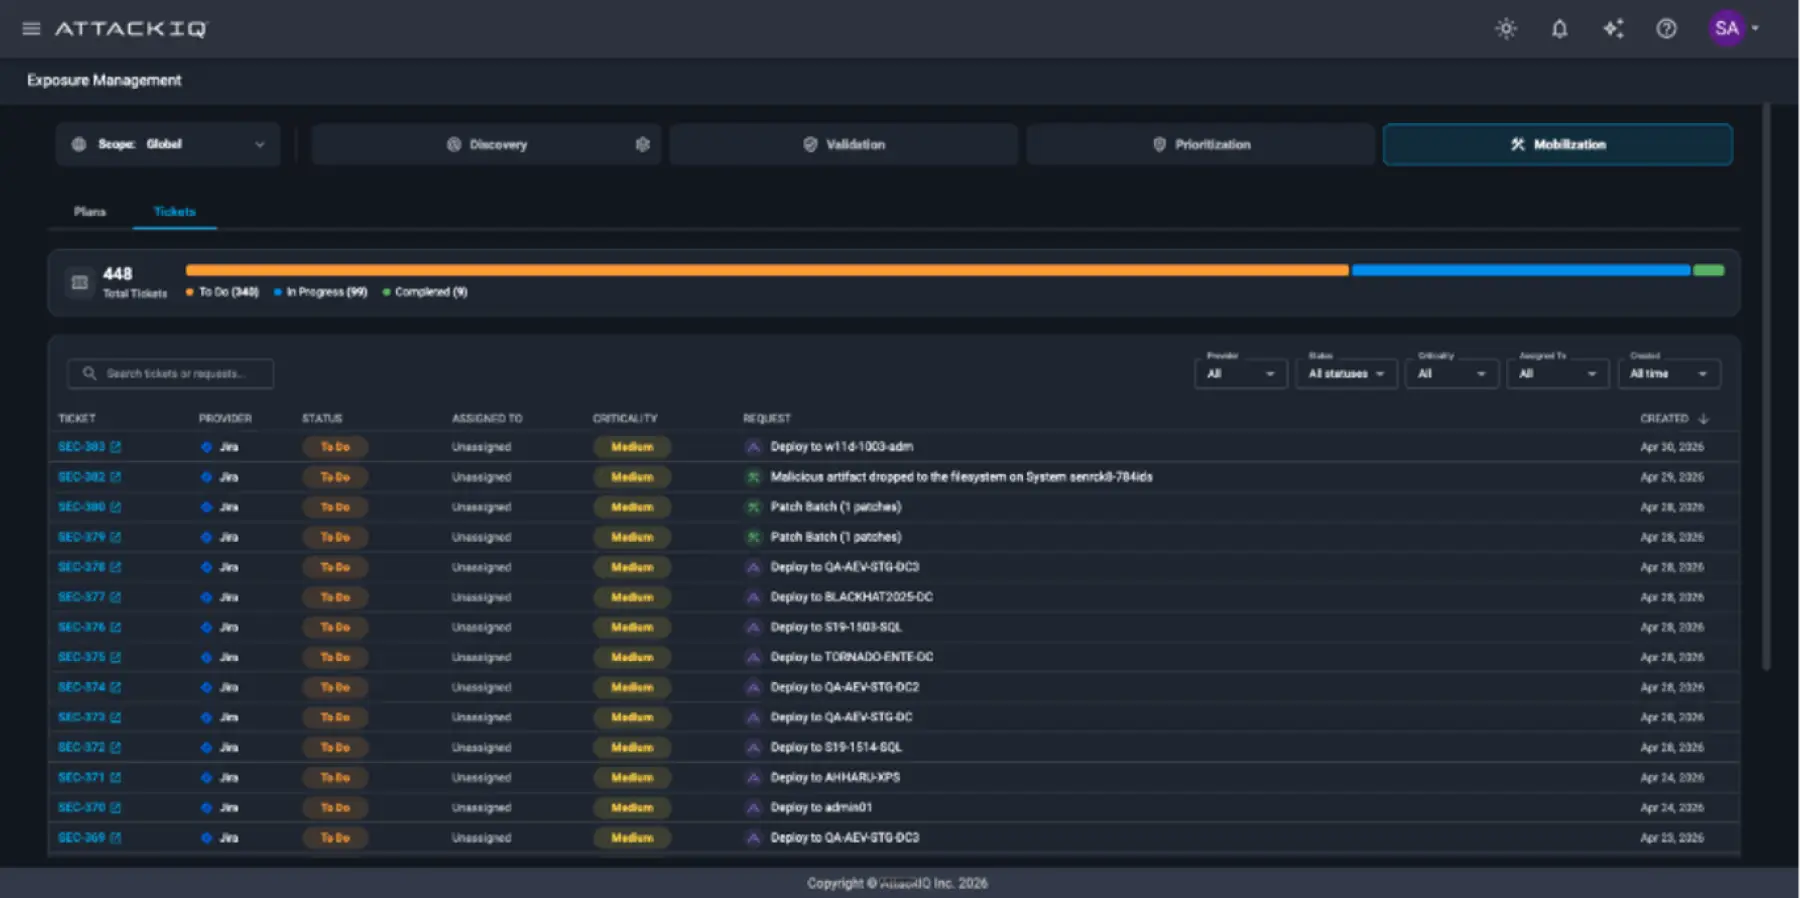Switch to the Discovery stage tab

pyautogui.click(x=486, y=144)
